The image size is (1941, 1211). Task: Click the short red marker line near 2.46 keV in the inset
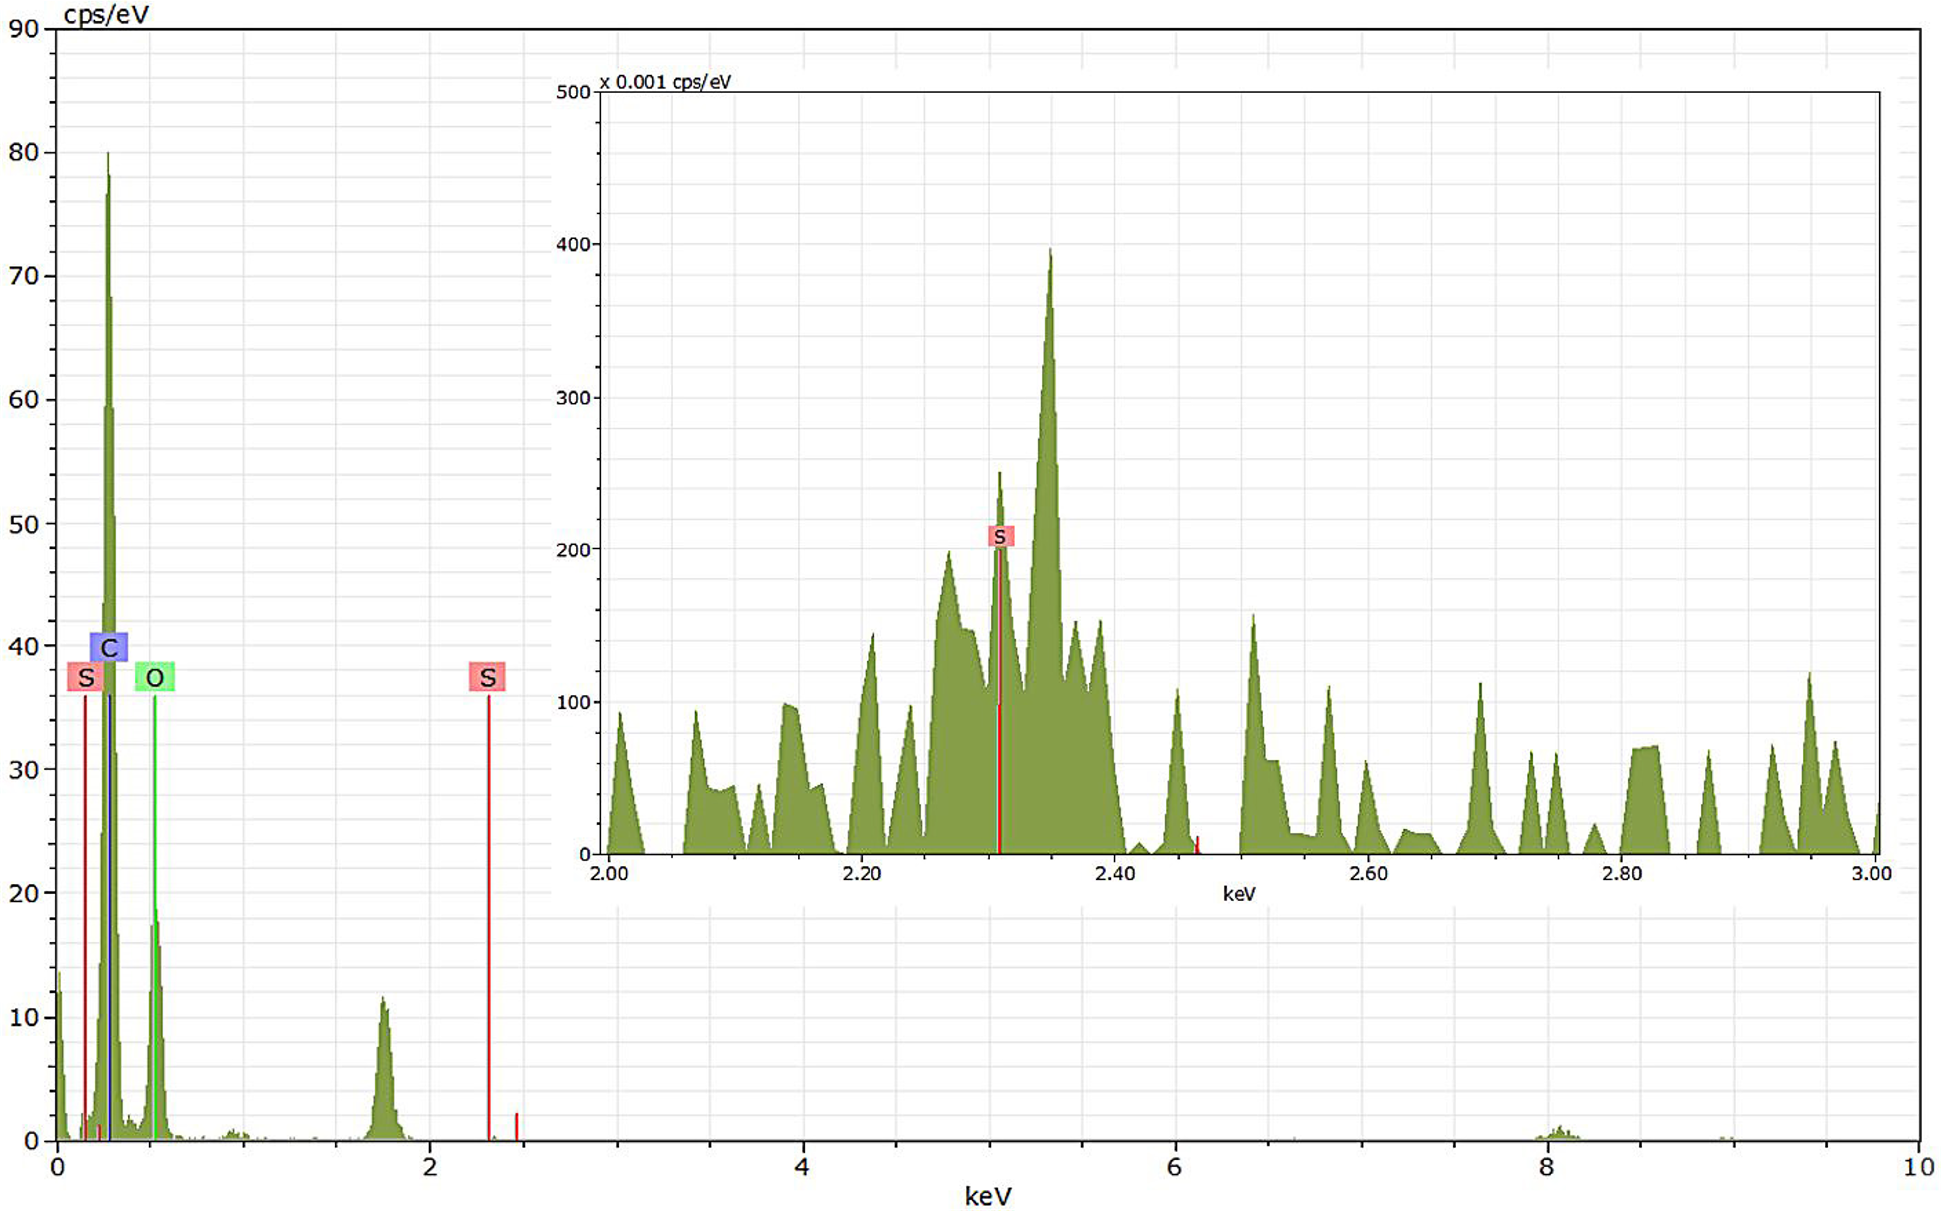[1197, 845]
